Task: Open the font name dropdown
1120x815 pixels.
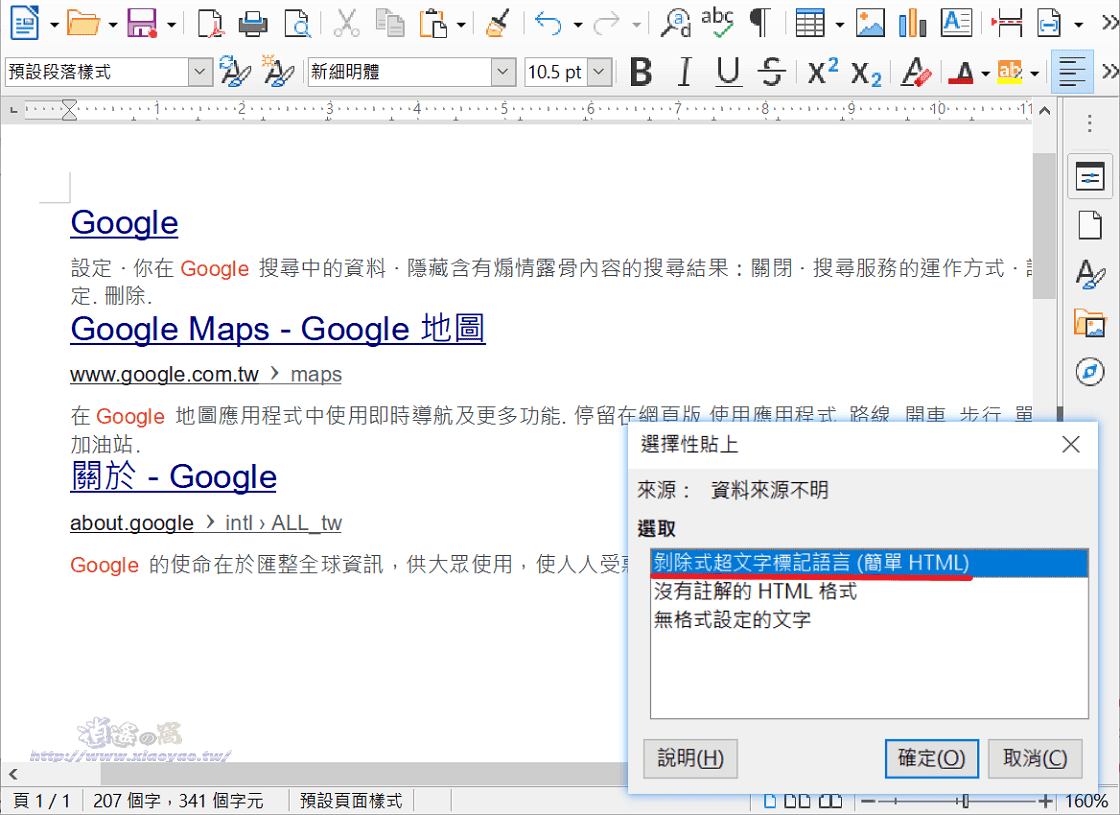Action: [502, 71]
